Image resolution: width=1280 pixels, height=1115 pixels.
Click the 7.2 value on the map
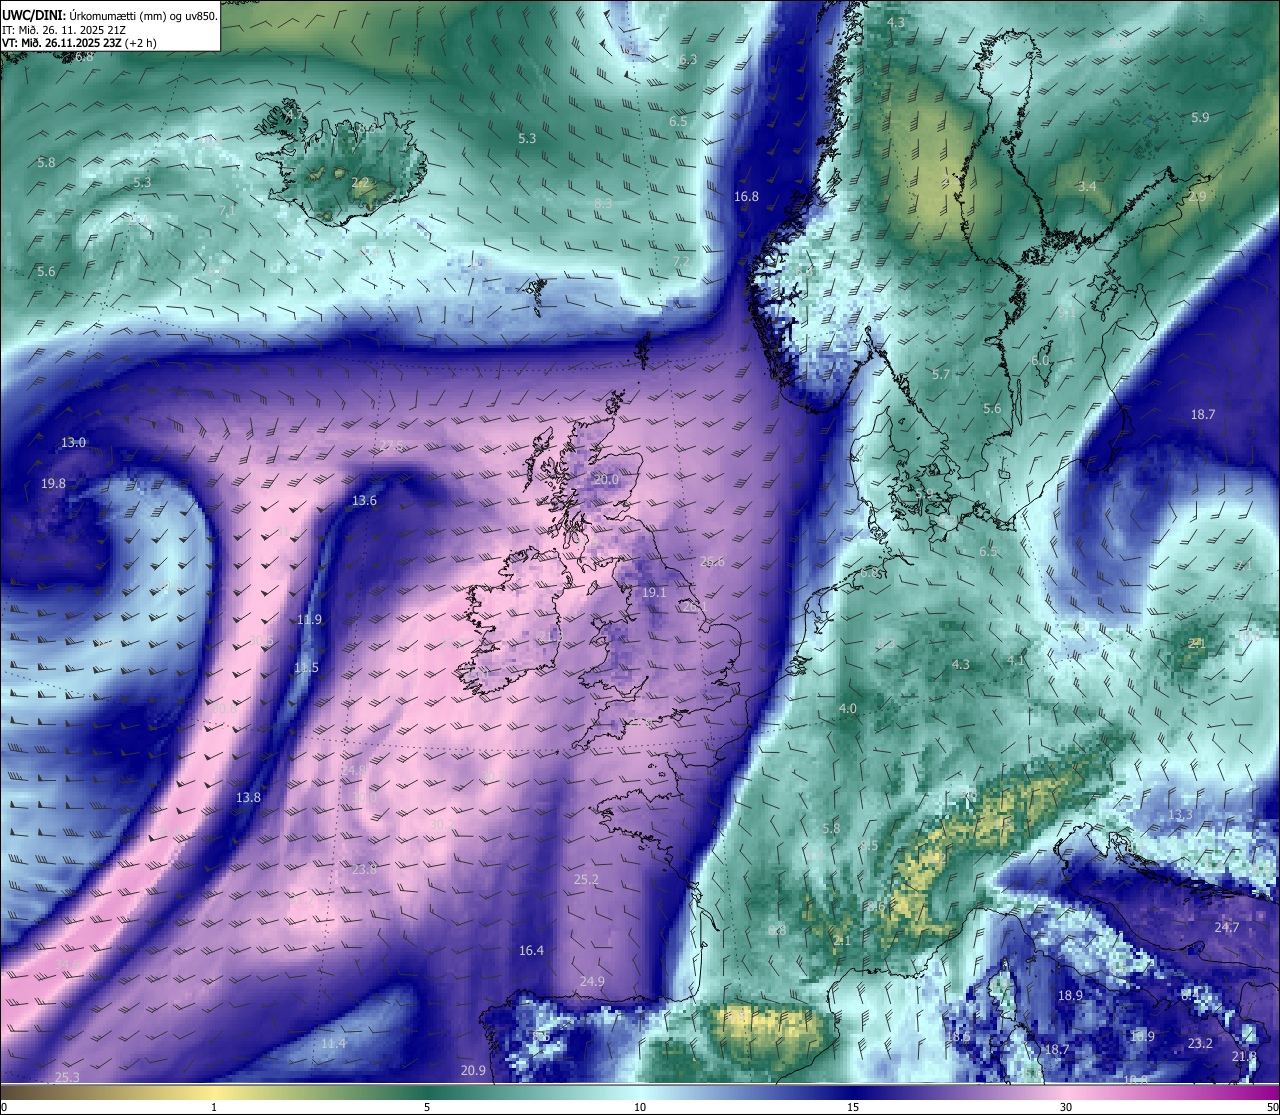[681, 261]
